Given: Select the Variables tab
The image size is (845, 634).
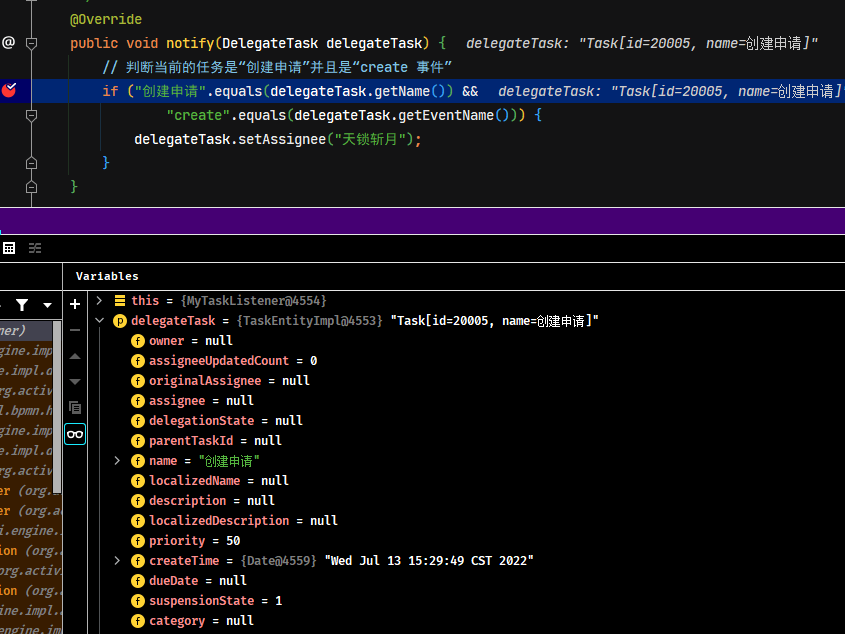Looking at the screenshot, I should [x=107, y=276].
